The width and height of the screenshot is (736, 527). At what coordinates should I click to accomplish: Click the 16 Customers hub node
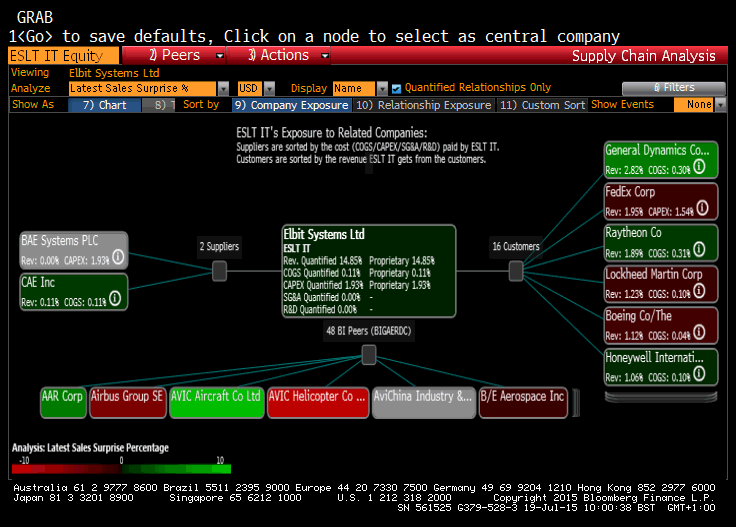point(516,271)
